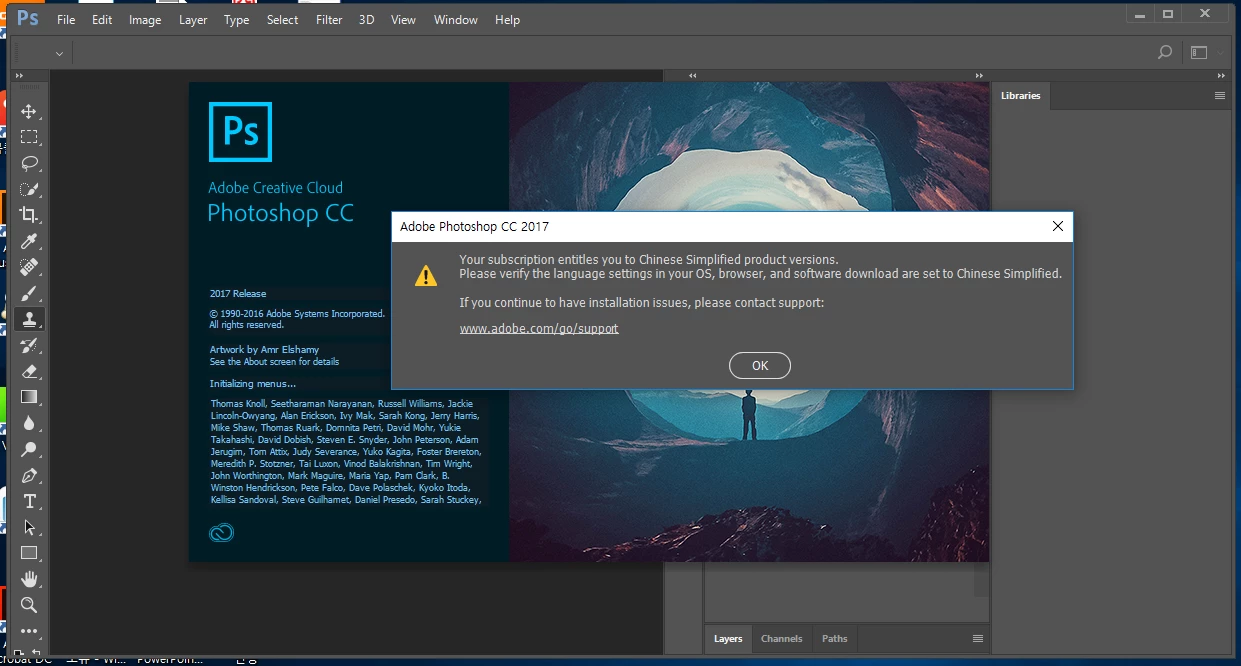Click OK in the subscription dialog
1241x666 pixels.
pos(760,366)
